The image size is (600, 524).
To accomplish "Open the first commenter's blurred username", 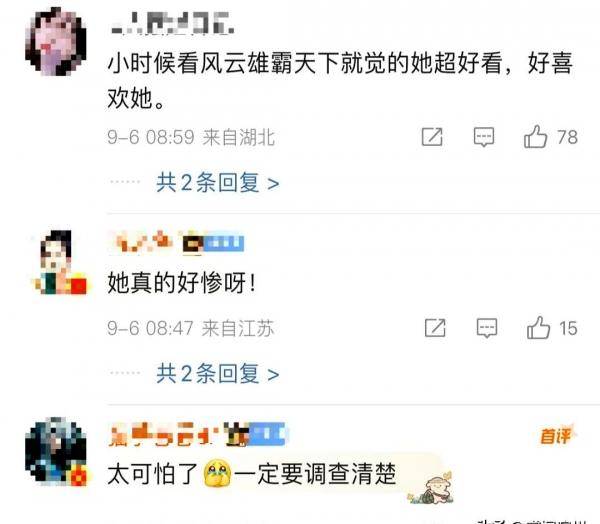I will pos(172,23).
